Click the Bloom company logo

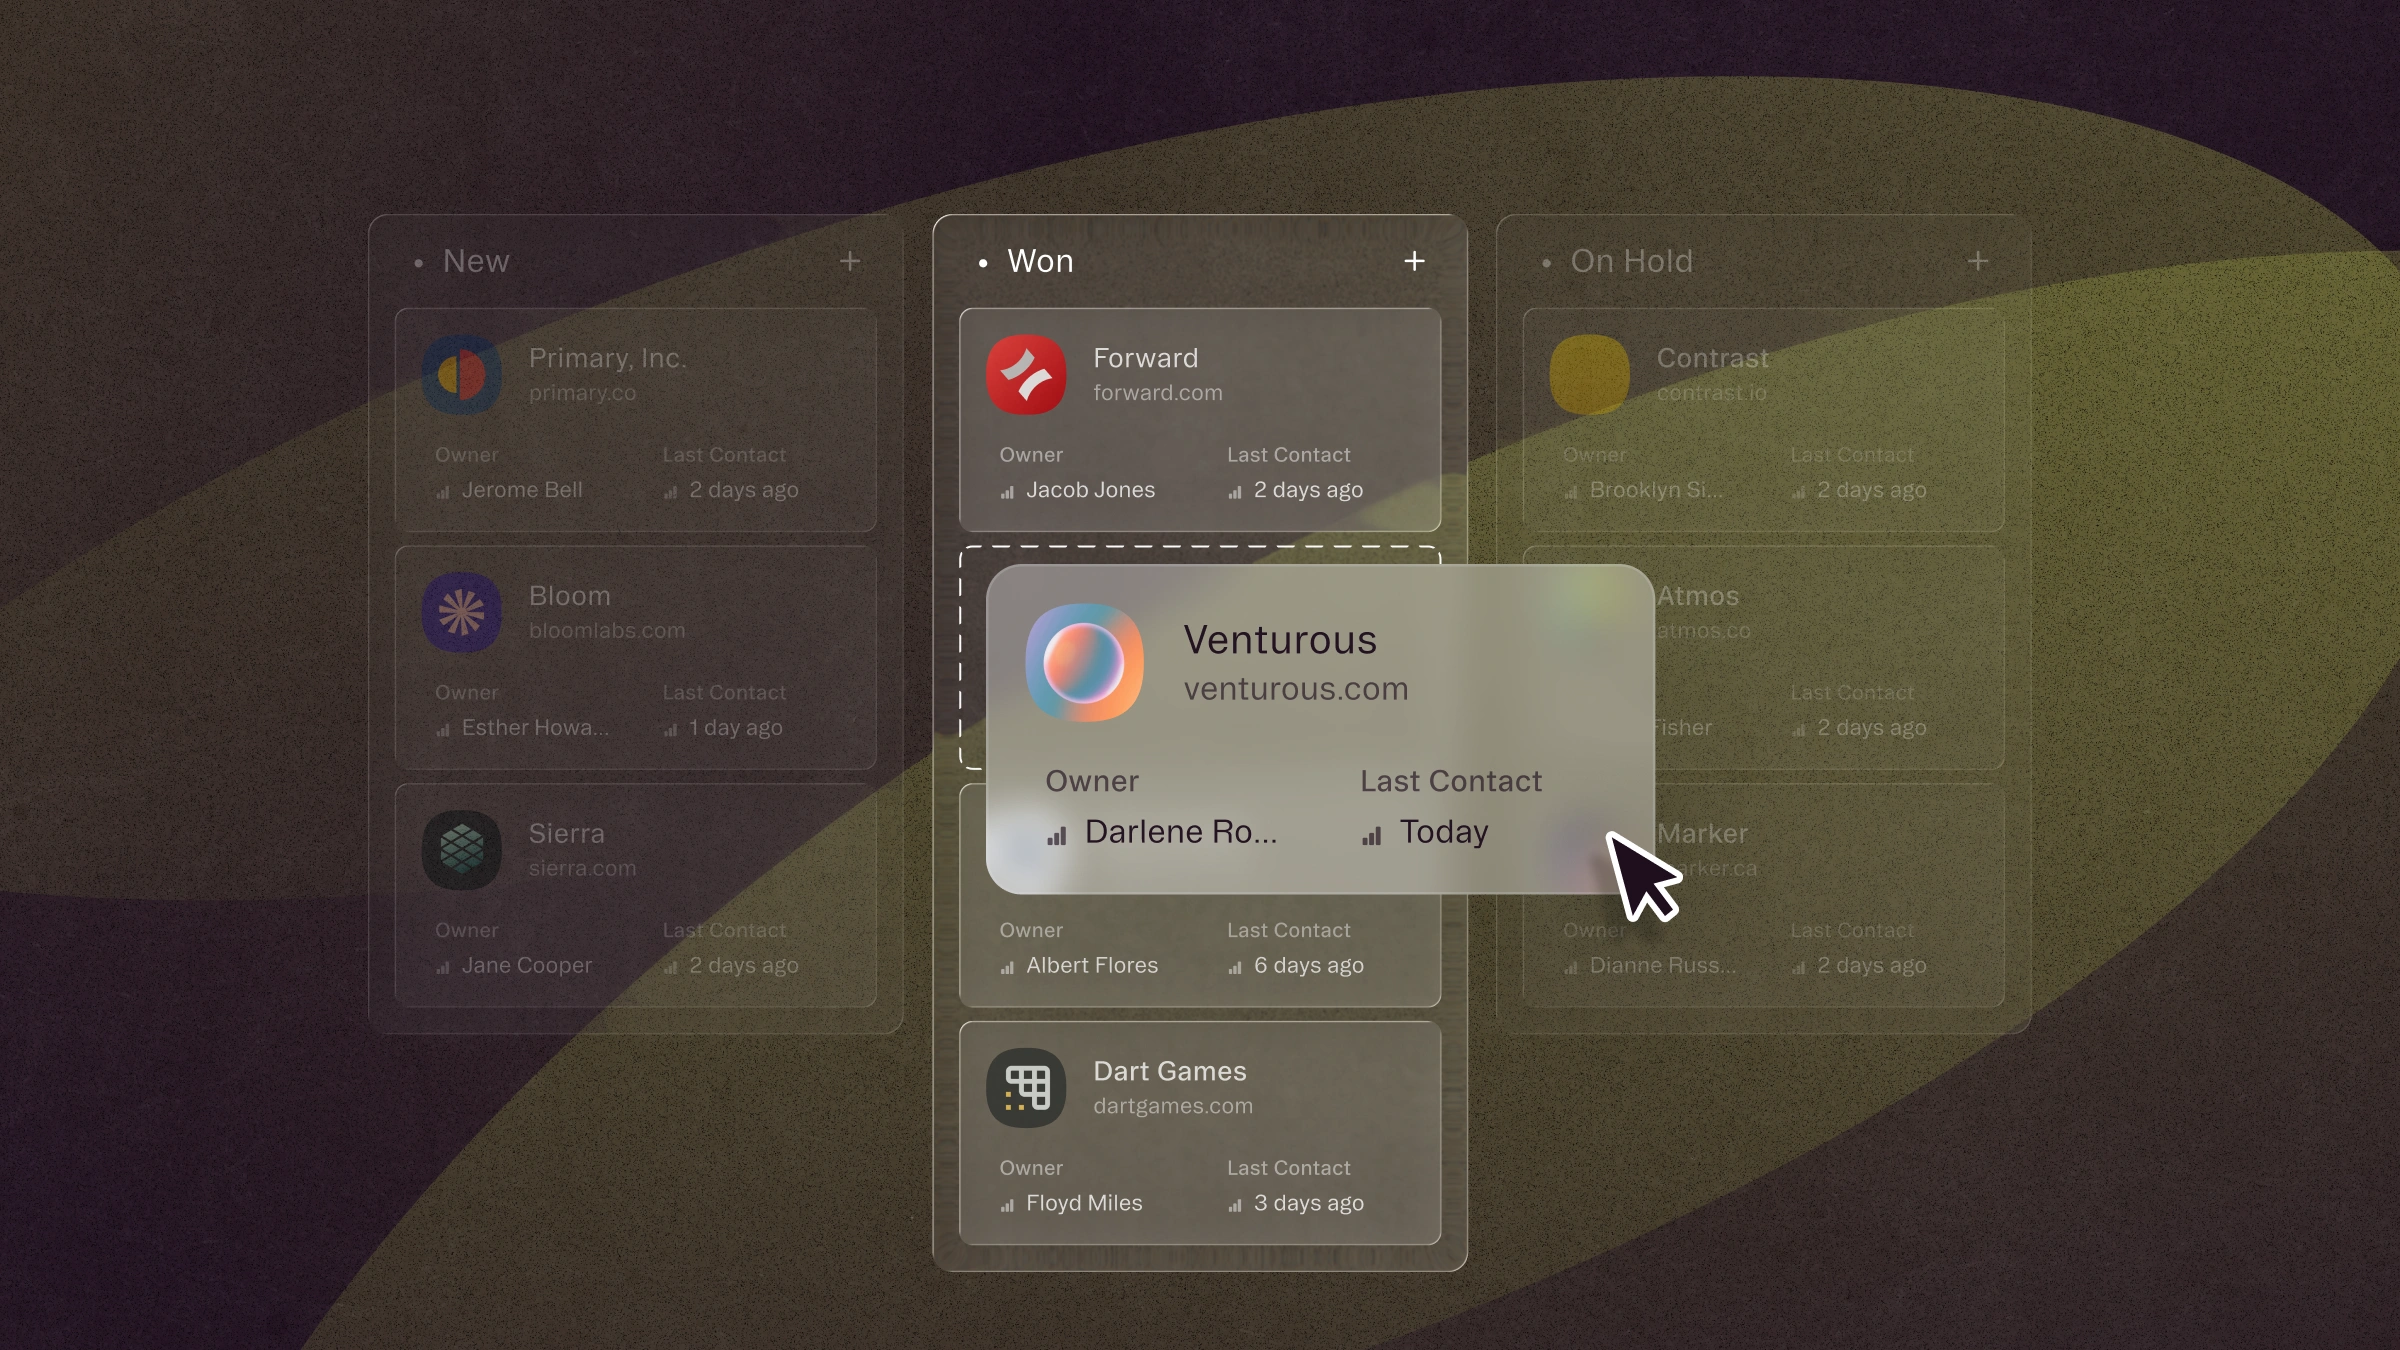[462, 612]
